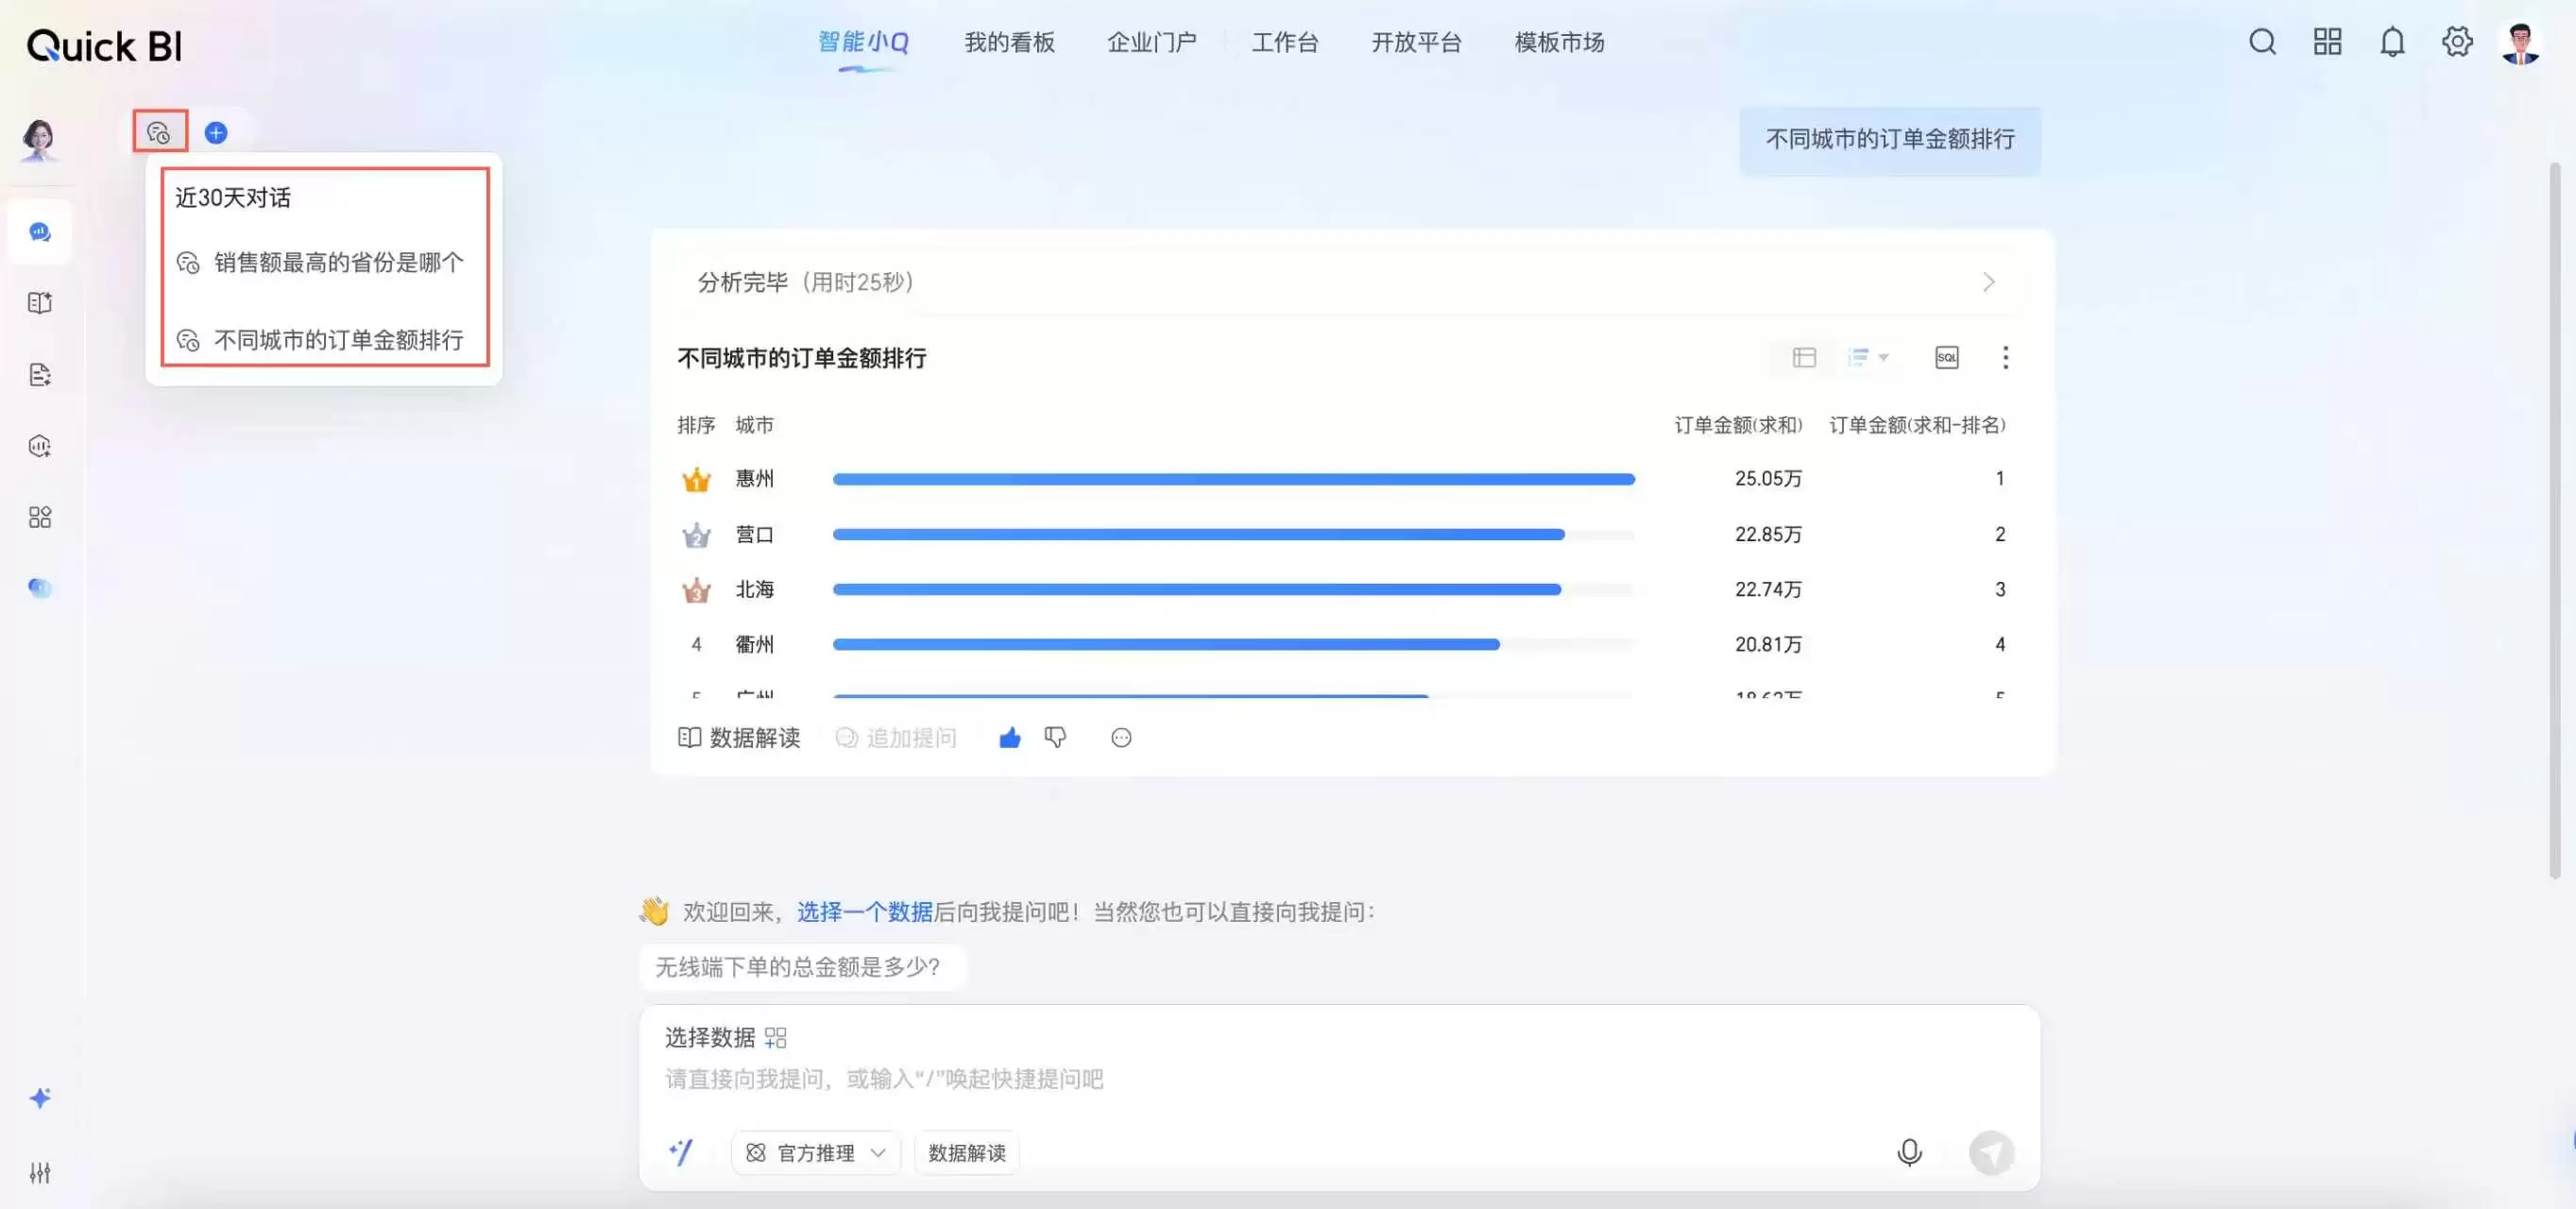Give thumbs down to the answer
This screenshot has height=1209, width=2576.
click(1055, 738)
